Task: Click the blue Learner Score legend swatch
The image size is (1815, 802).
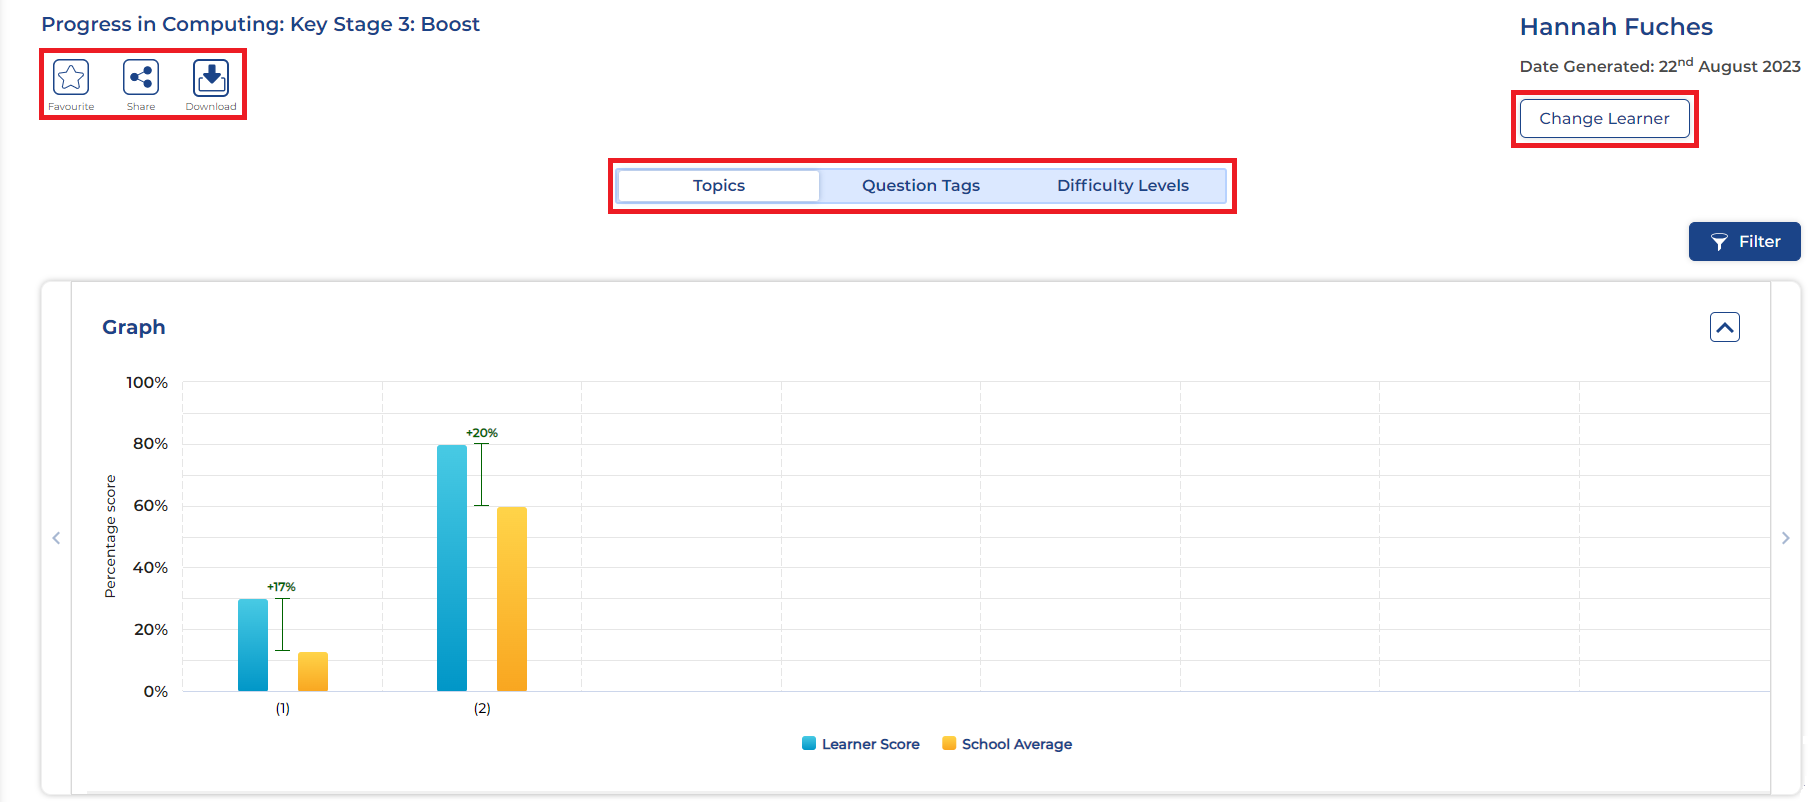Action: [809, 744]
